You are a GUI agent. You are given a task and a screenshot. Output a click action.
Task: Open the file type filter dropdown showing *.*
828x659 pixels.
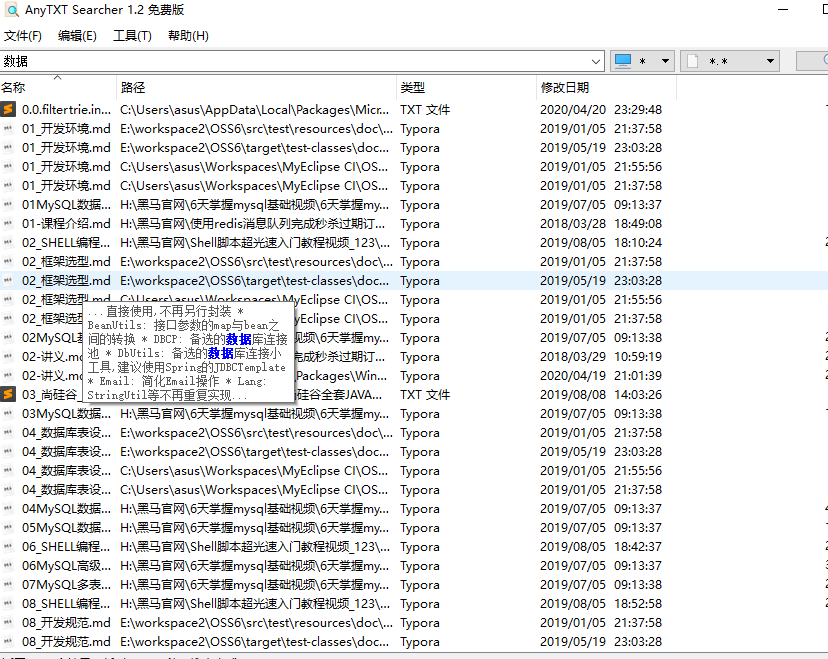[731, 61]
